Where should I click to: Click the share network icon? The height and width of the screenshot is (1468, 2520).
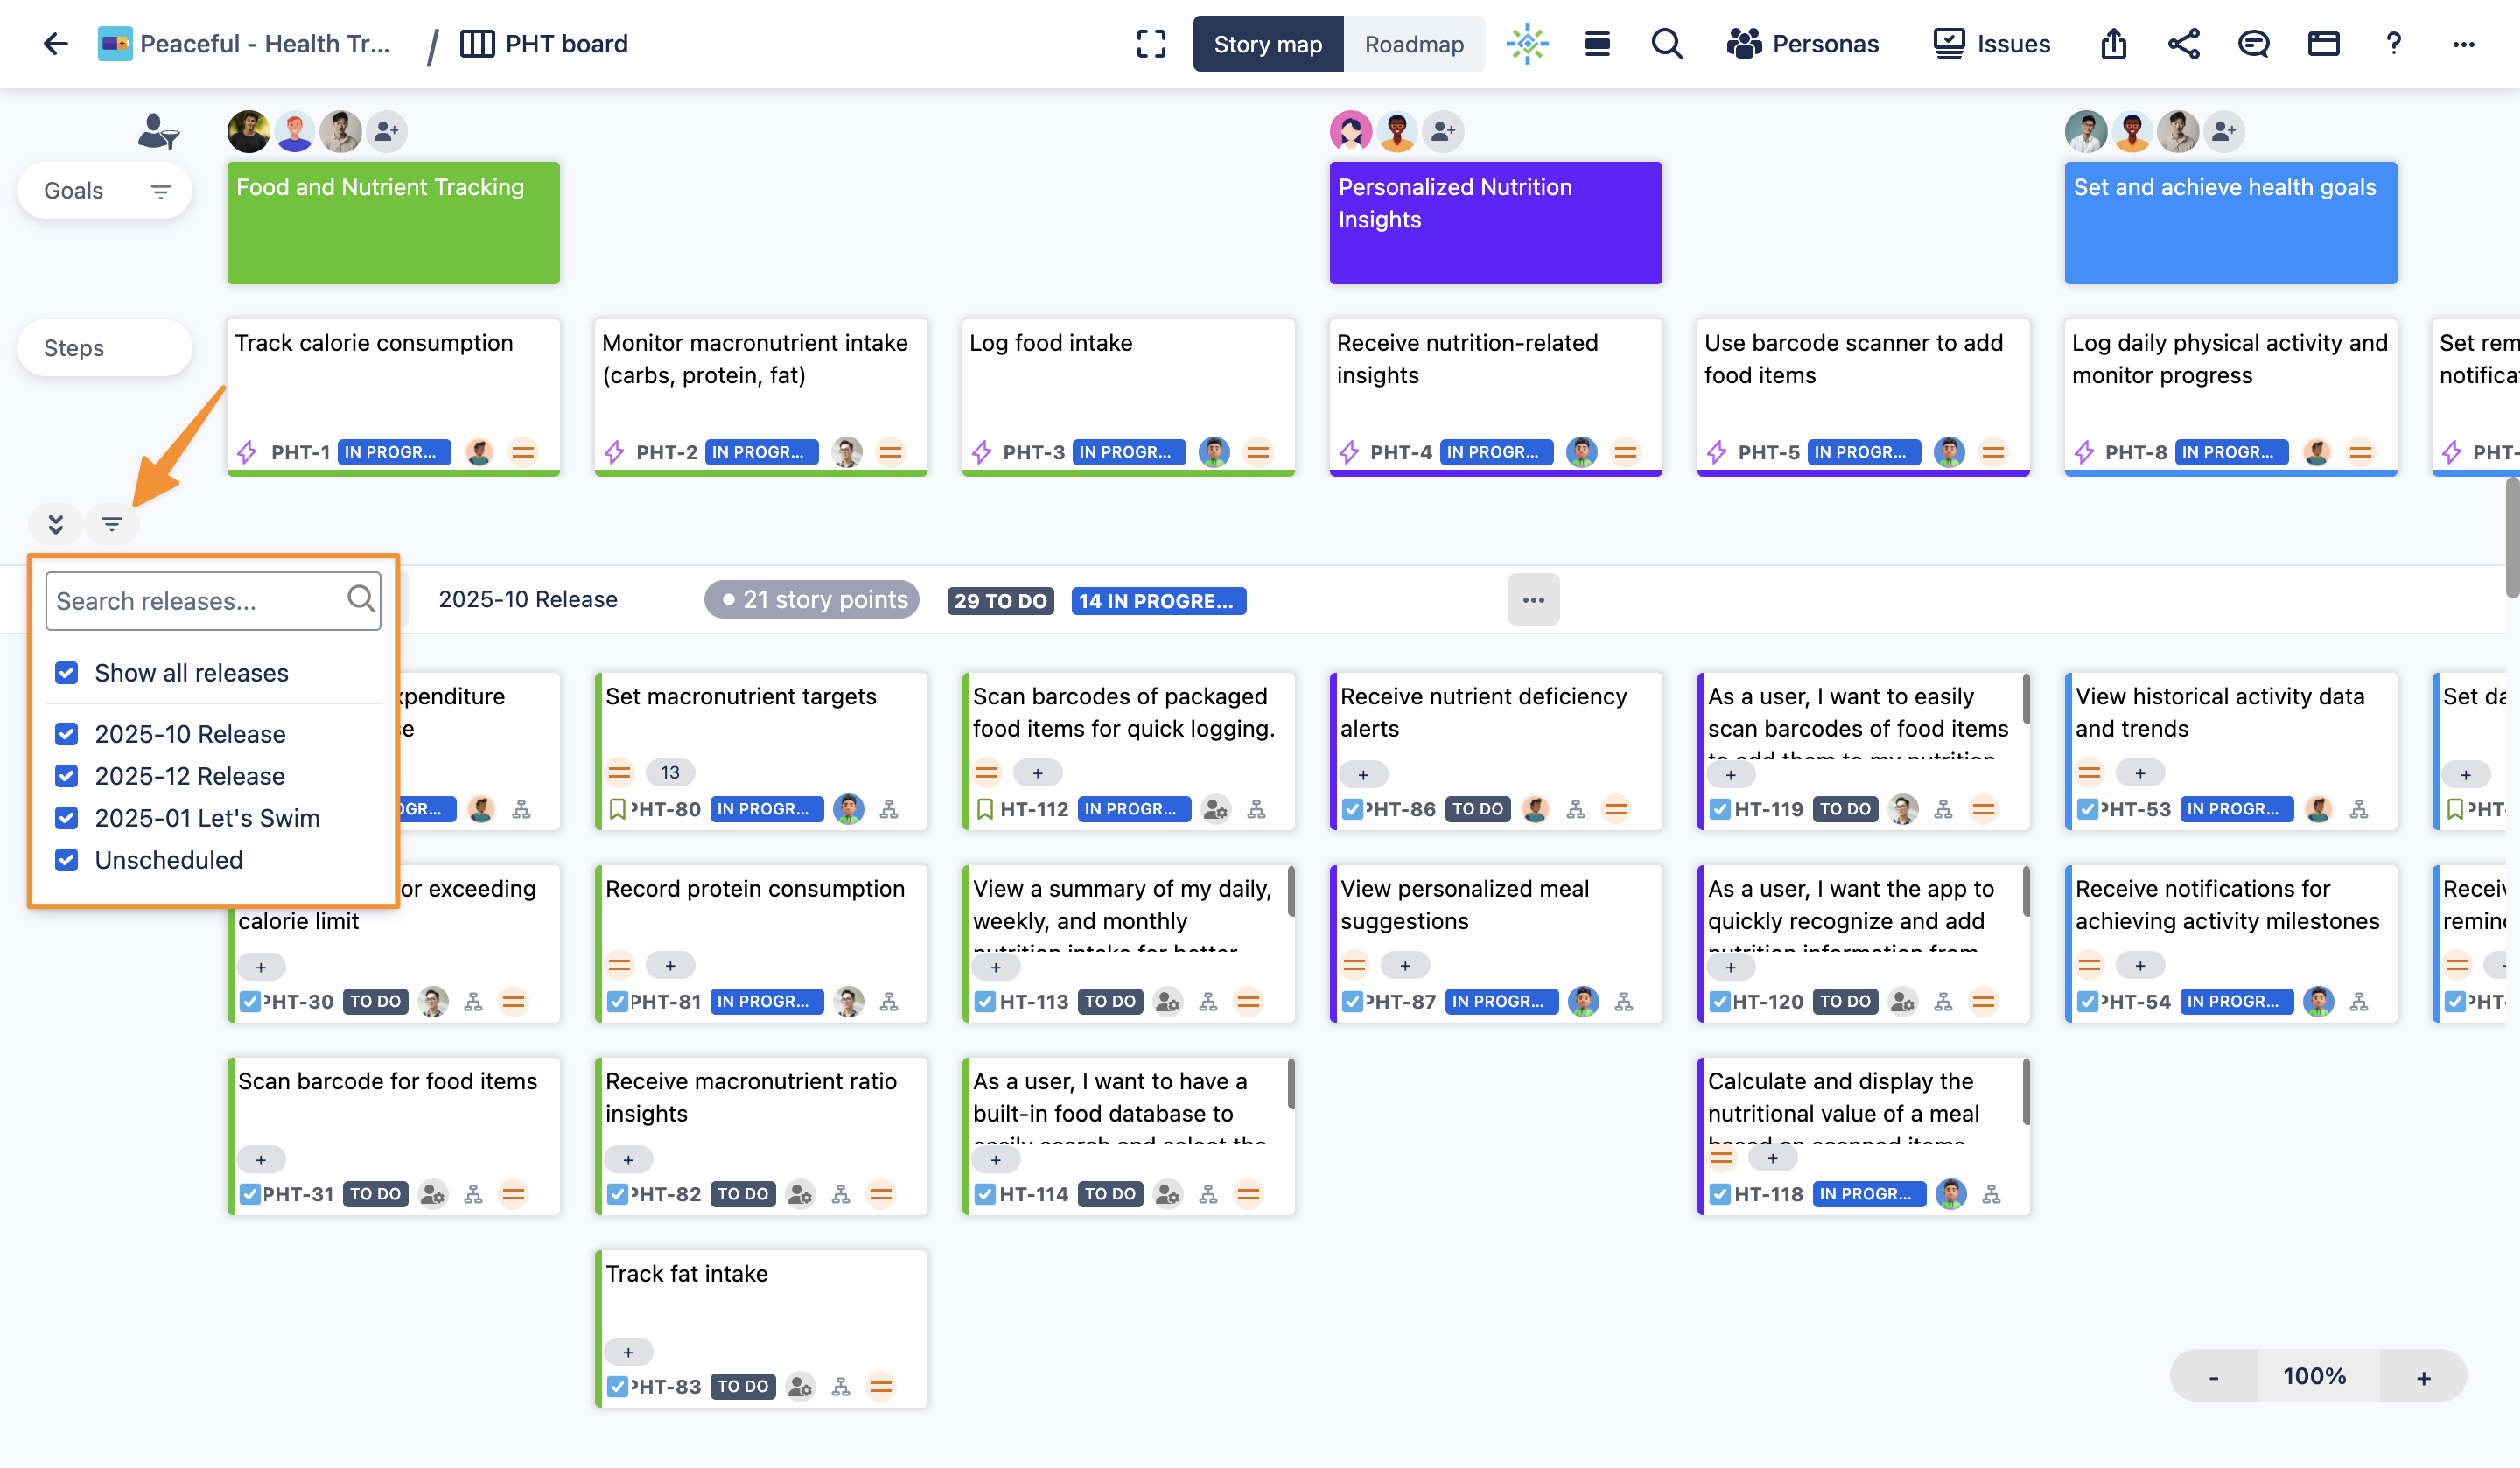click(2183, 44)
